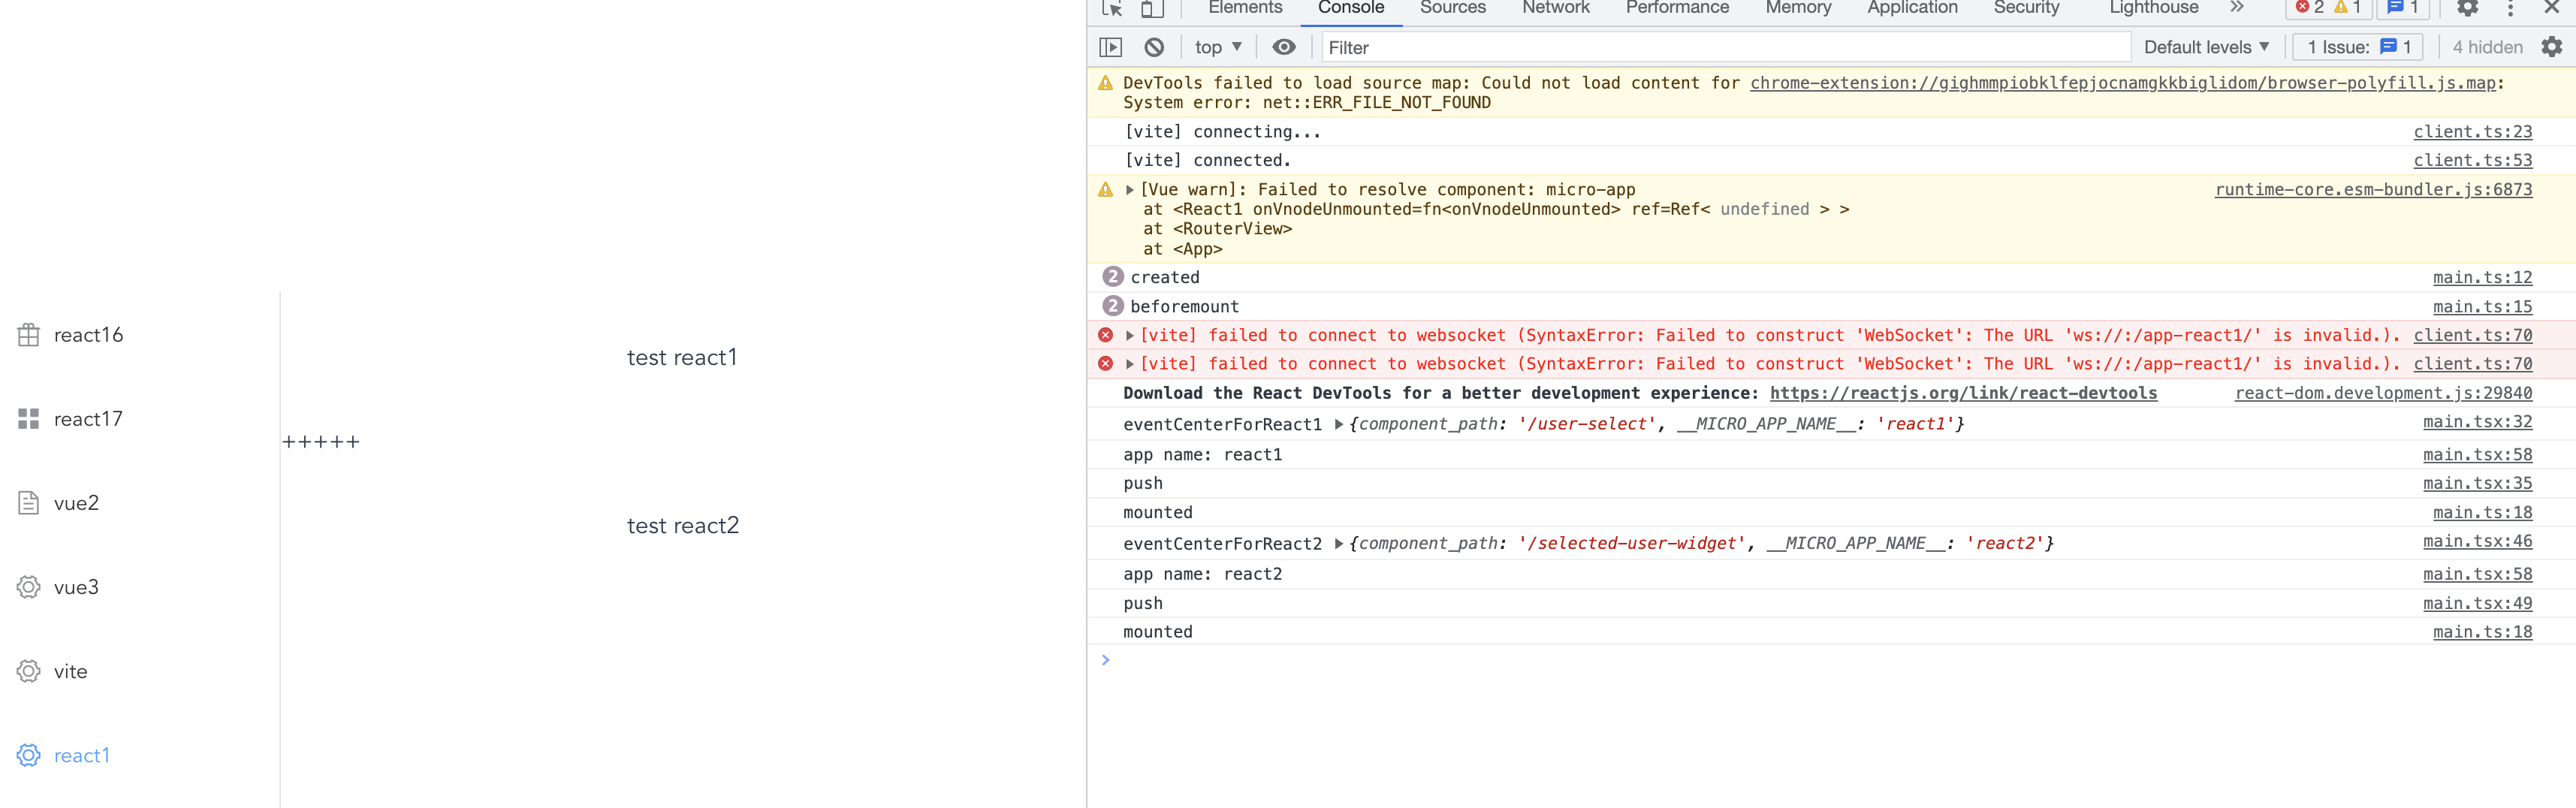Switch to the Network tab
The height and width of the screenshot is (808, 2576).
click(x=1555, y=8)
